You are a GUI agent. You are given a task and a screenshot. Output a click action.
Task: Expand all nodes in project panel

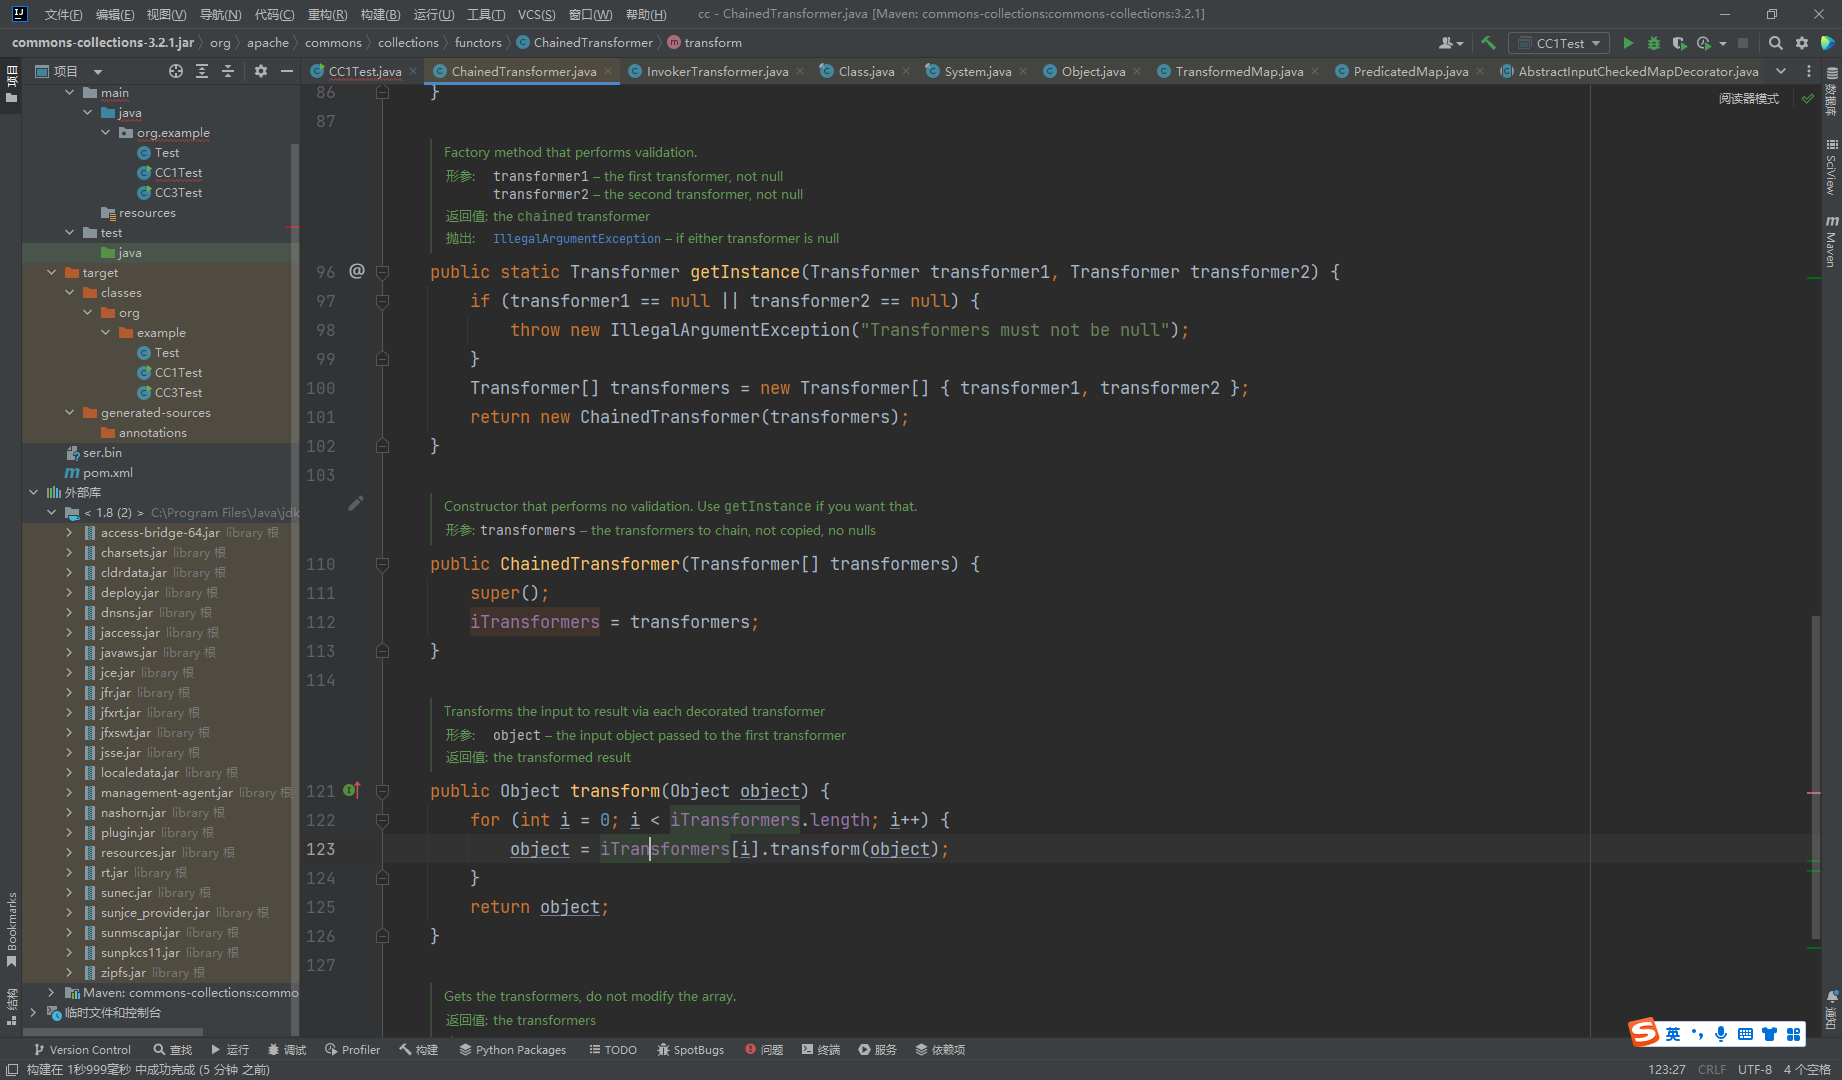202,71
